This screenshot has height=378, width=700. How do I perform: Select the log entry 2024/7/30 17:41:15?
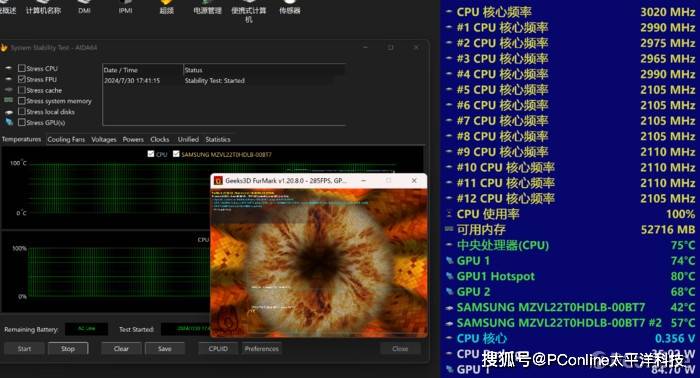(132, 81)
